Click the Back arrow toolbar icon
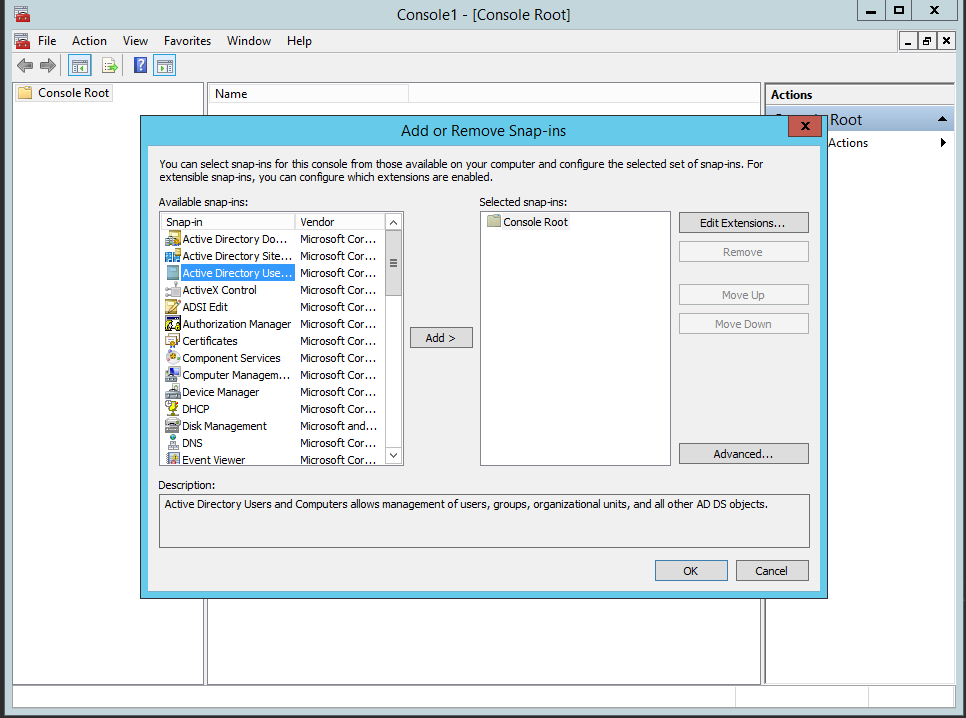Image resolution: width=966 pixels, height=718 pixels. (25, 65)
